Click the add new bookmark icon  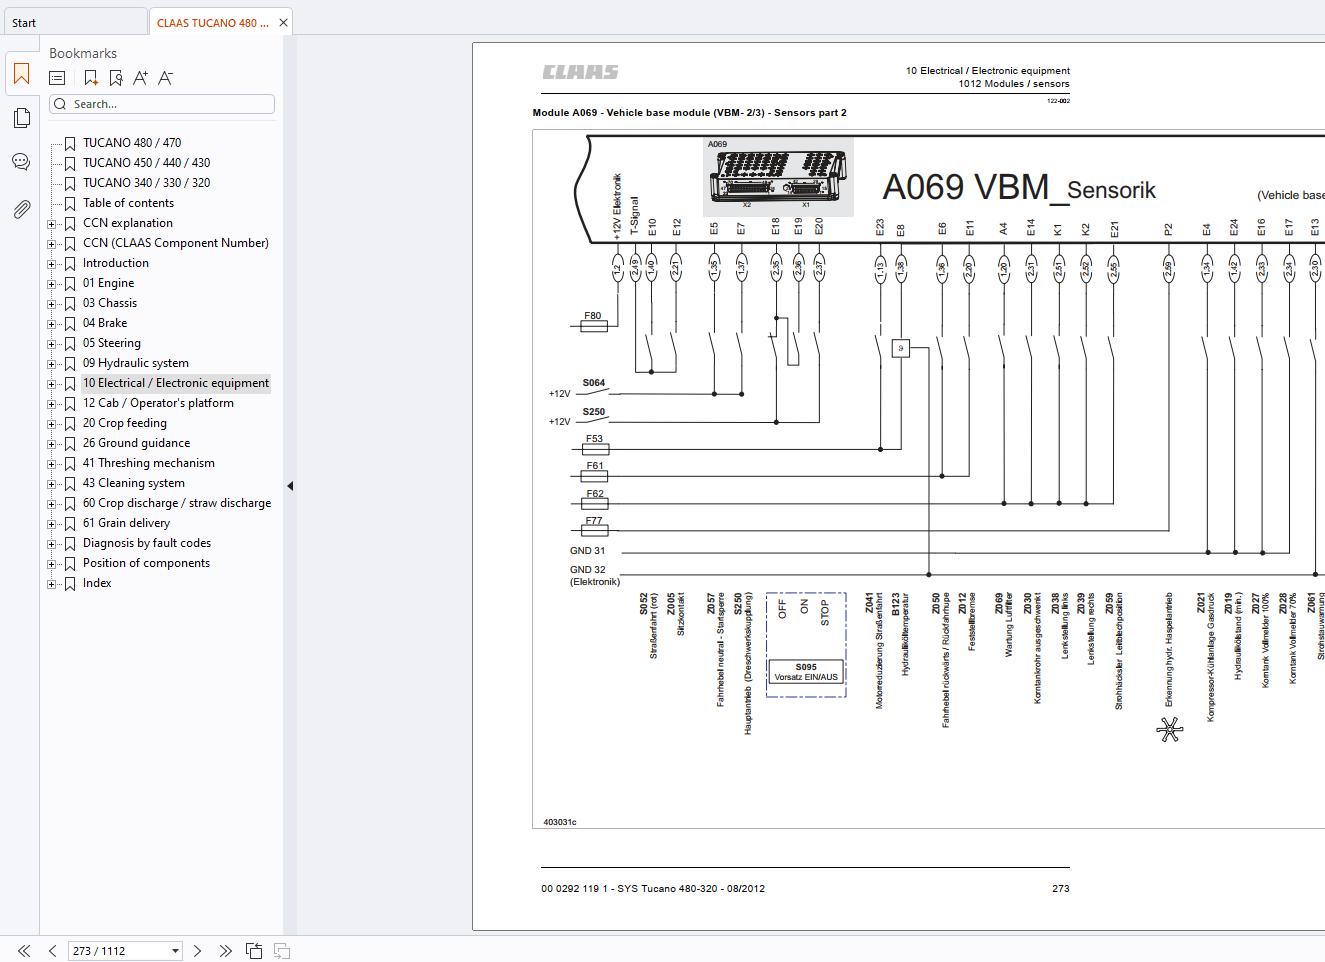point(90,78)
